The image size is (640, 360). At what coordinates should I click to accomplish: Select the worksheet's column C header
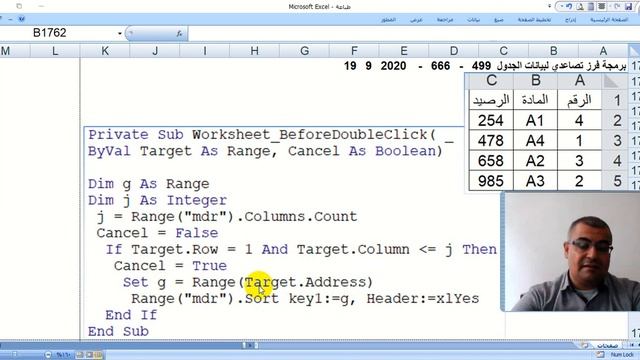(504, 51)
